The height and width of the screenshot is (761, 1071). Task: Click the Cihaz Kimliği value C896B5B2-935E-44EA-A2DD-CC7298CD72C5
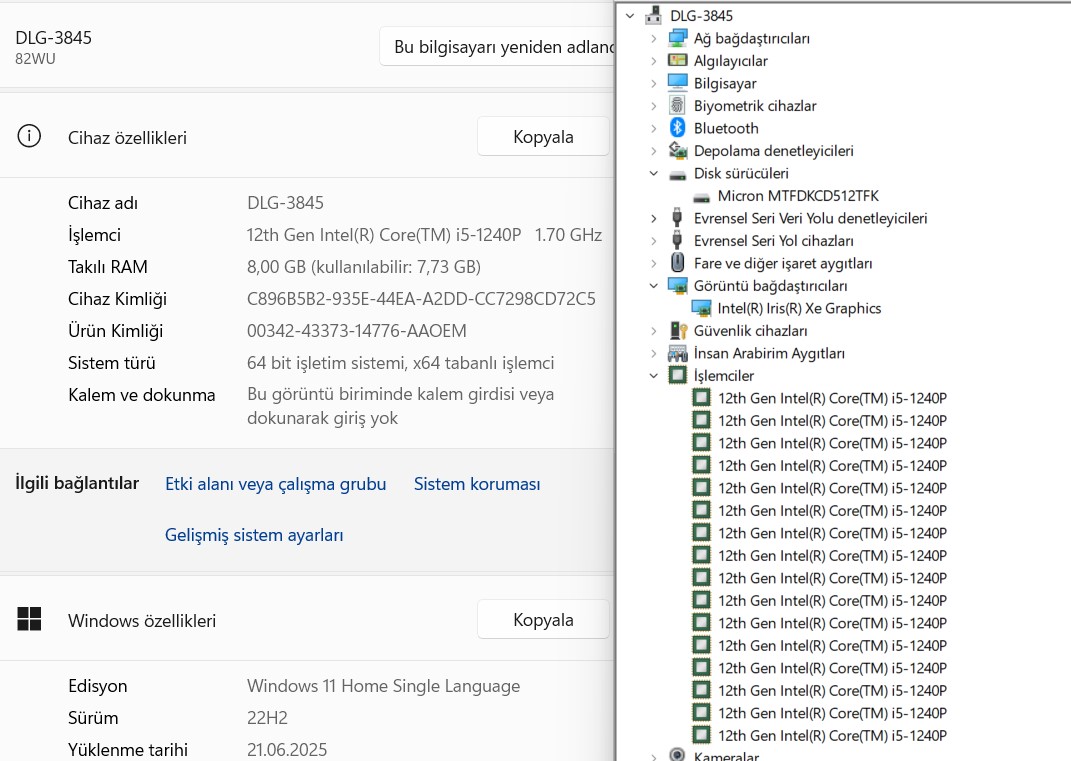tap(421, 299)
